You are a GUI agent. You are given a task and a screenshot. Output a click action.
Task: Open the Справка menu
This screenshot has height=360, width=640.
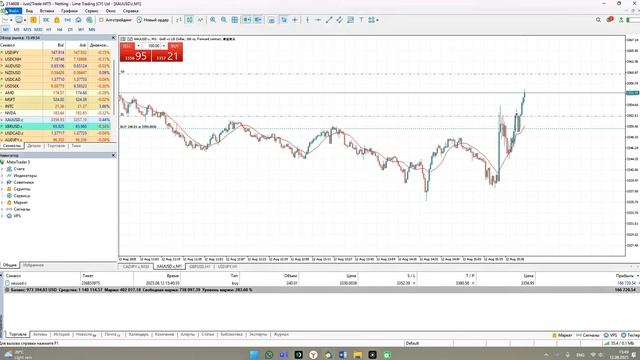click(x=131, y=11)
